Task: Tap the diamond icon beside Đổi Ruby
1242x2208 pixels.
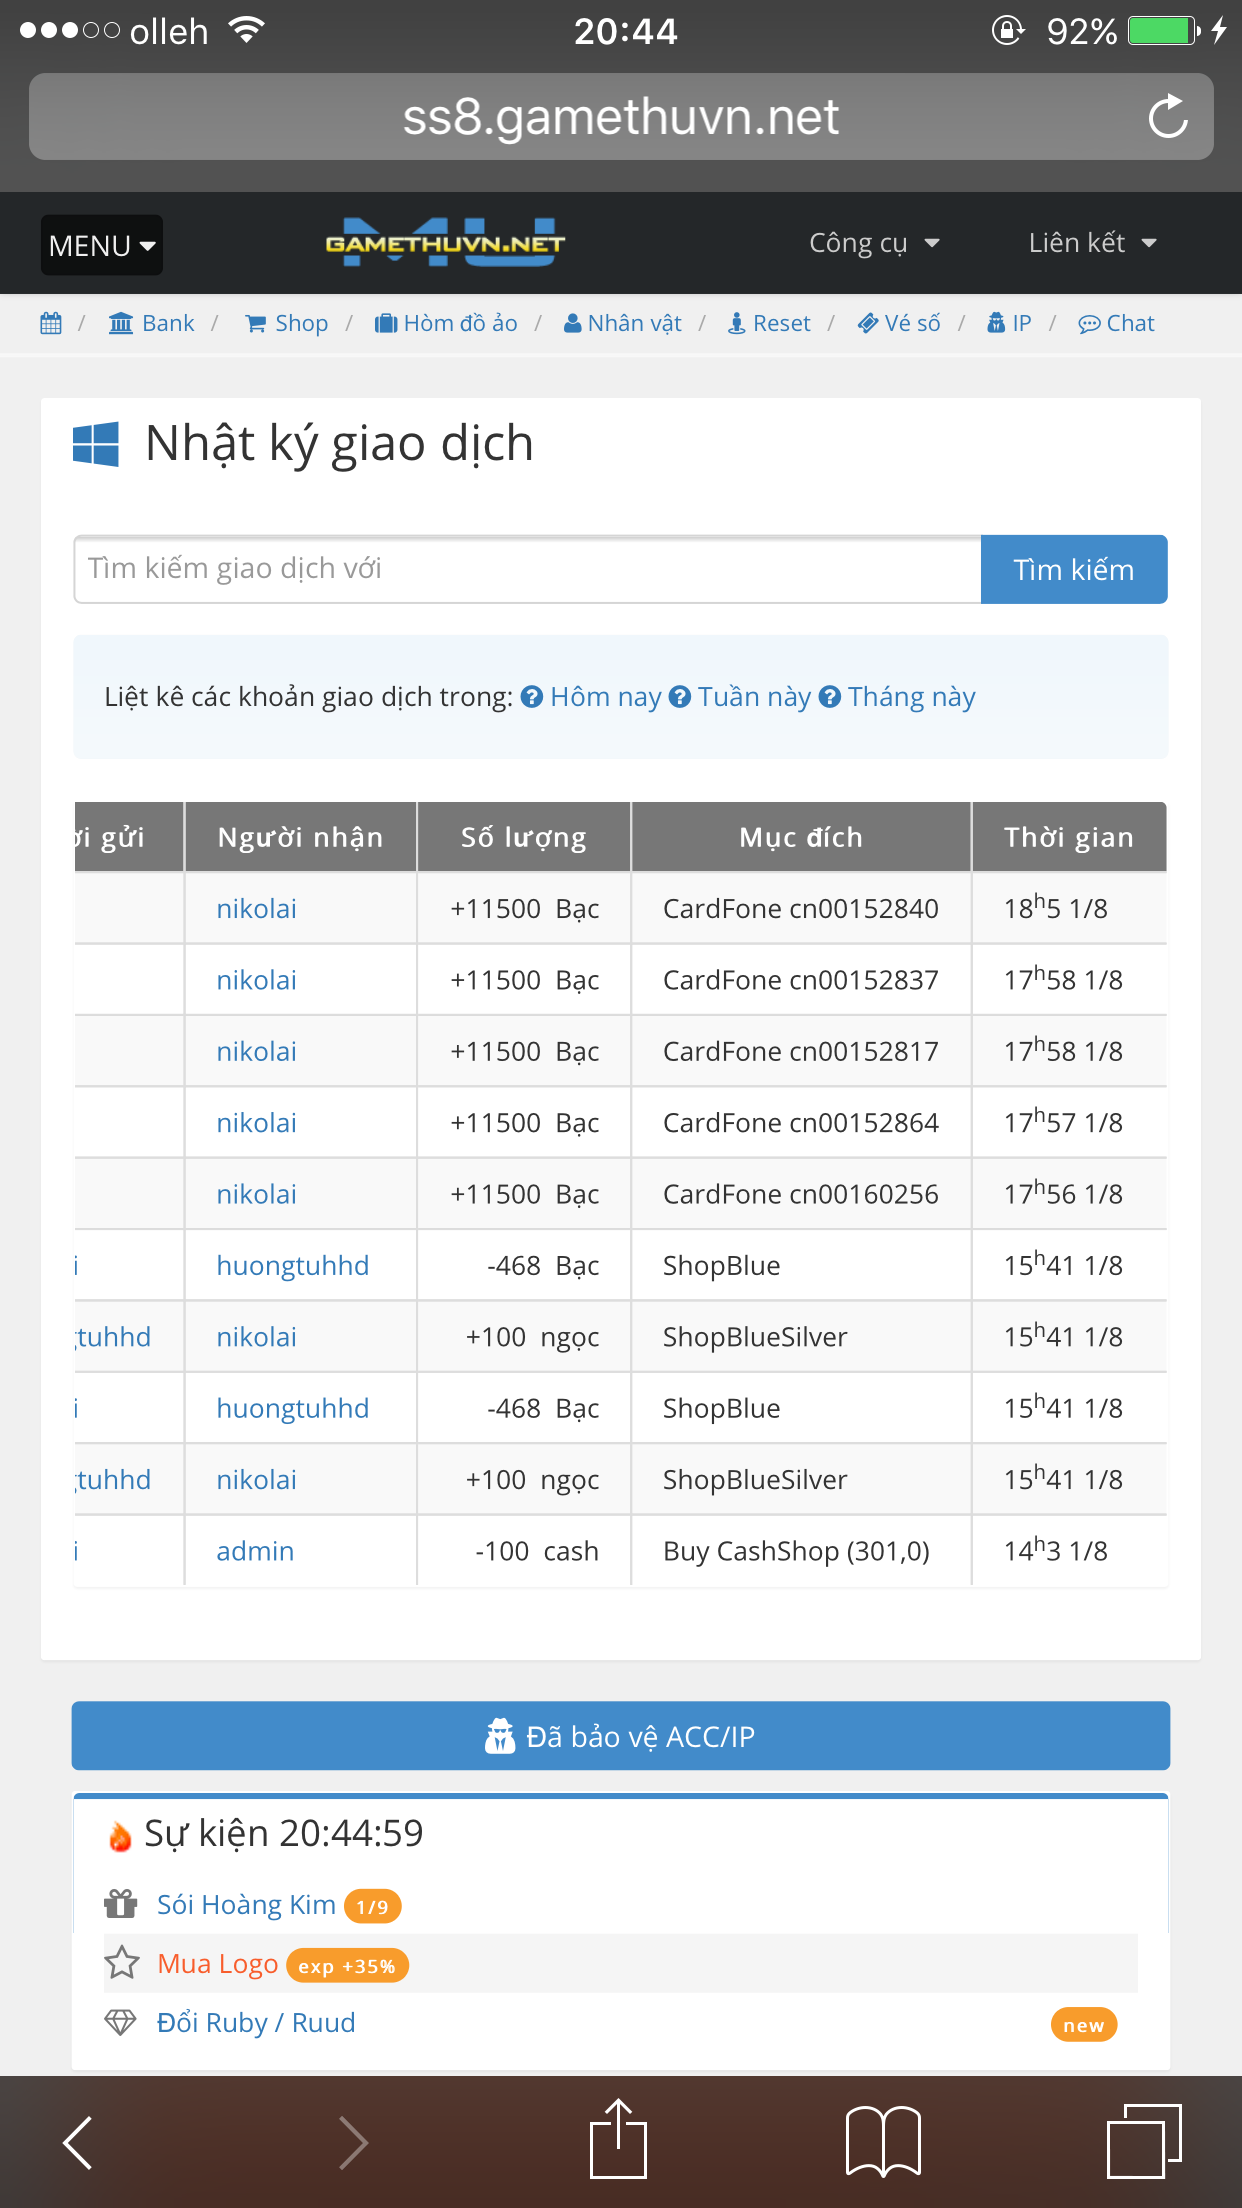Action: coord(121,2022)
